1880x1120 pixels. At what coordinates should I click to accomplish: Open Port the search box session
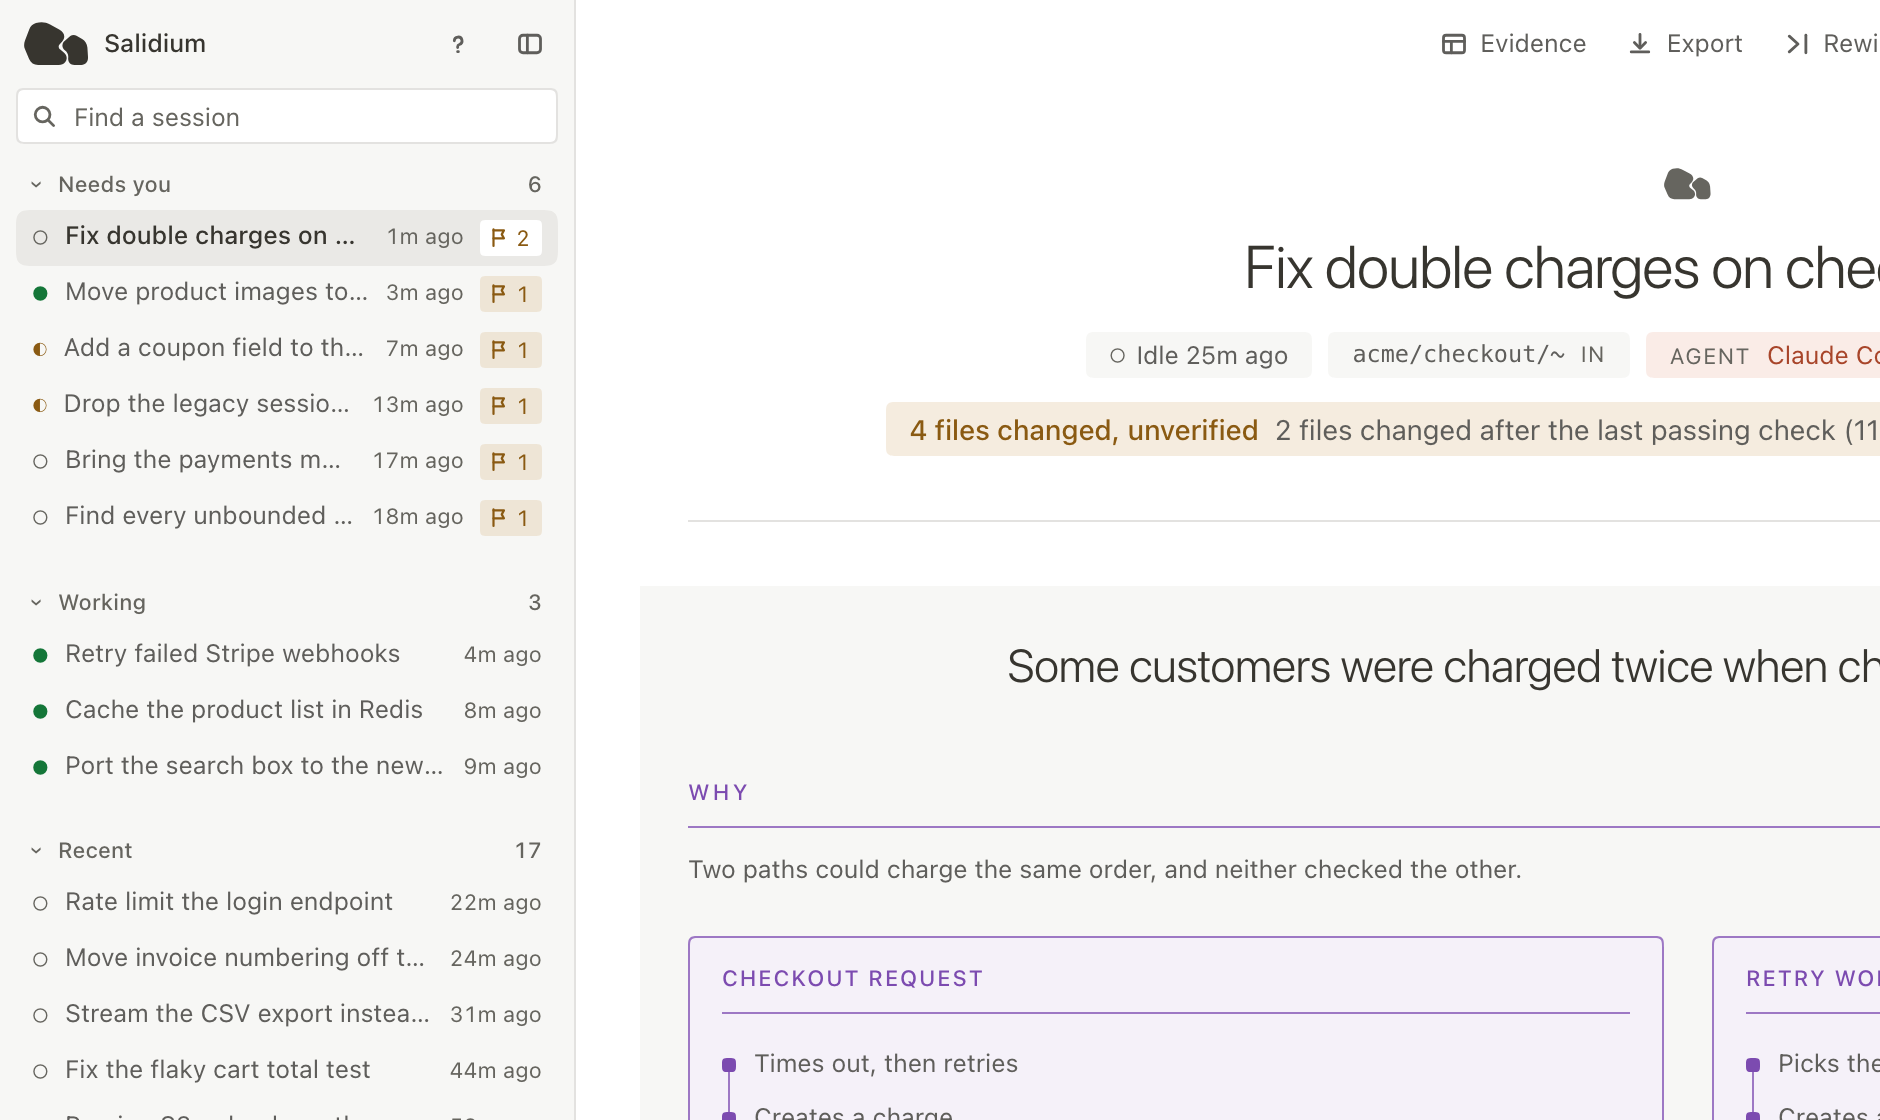(287, 767)
